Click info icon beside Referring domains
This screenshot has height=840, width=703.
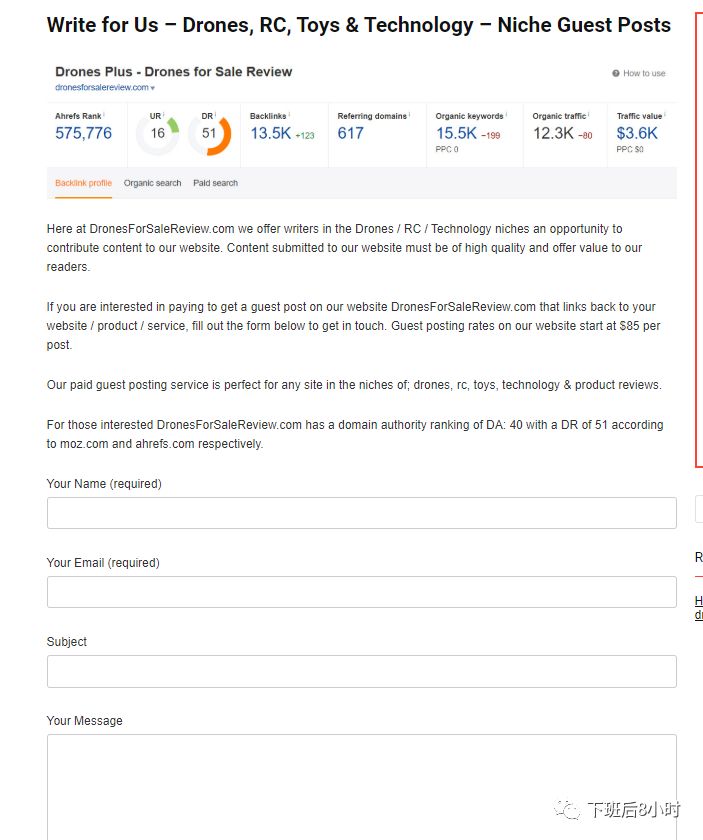tap(409, 115)
